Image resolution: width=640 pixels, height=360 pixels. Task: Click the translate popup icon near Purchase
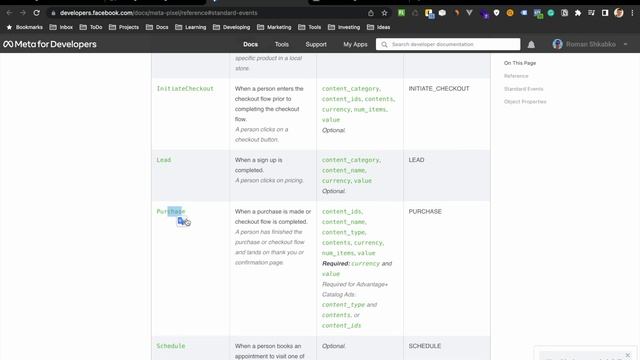pyautogui.click(x=181, y=221)
